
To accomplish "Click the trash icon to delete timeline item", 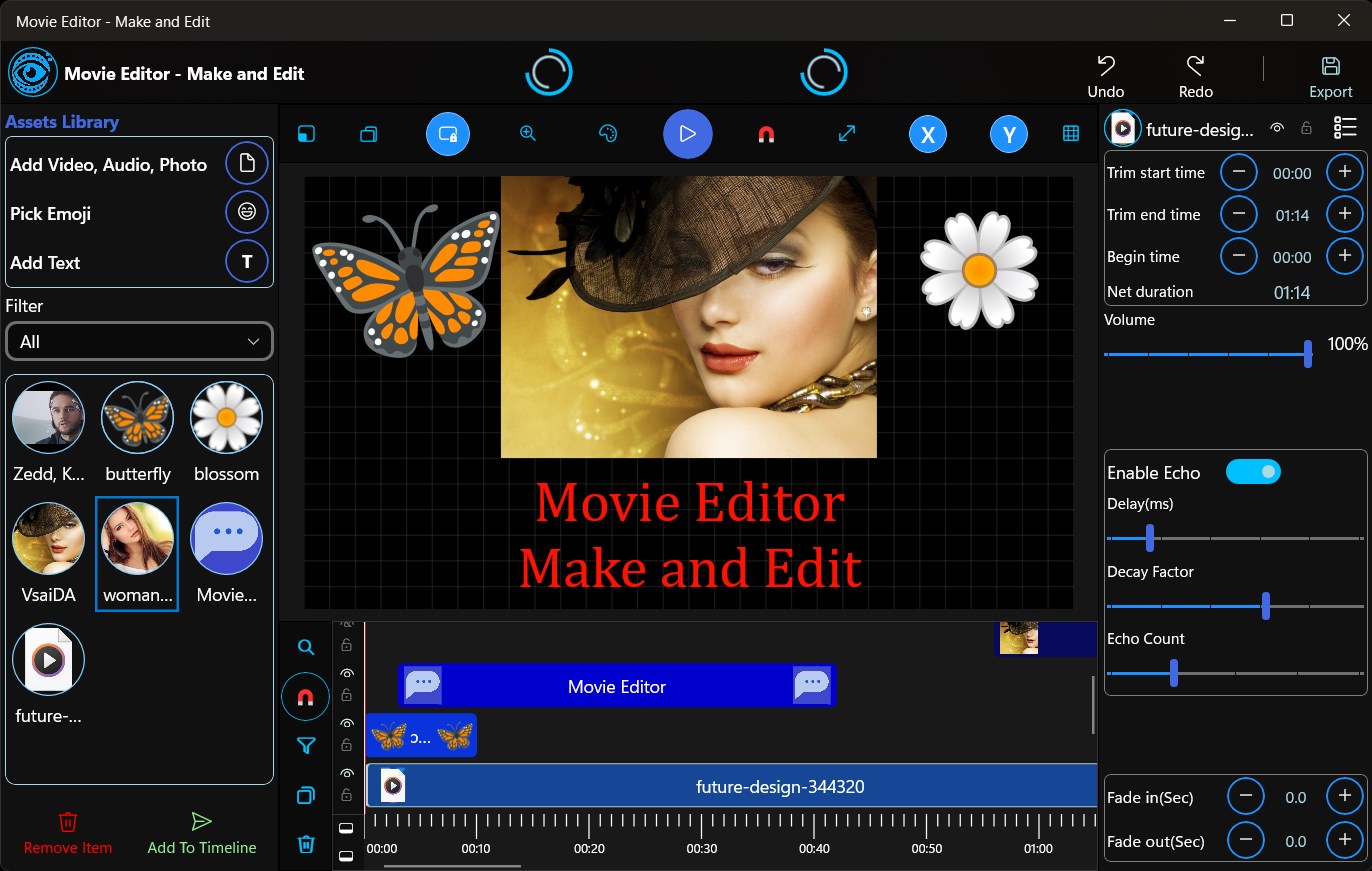I will pyautogui.click(x=305, y=844).
